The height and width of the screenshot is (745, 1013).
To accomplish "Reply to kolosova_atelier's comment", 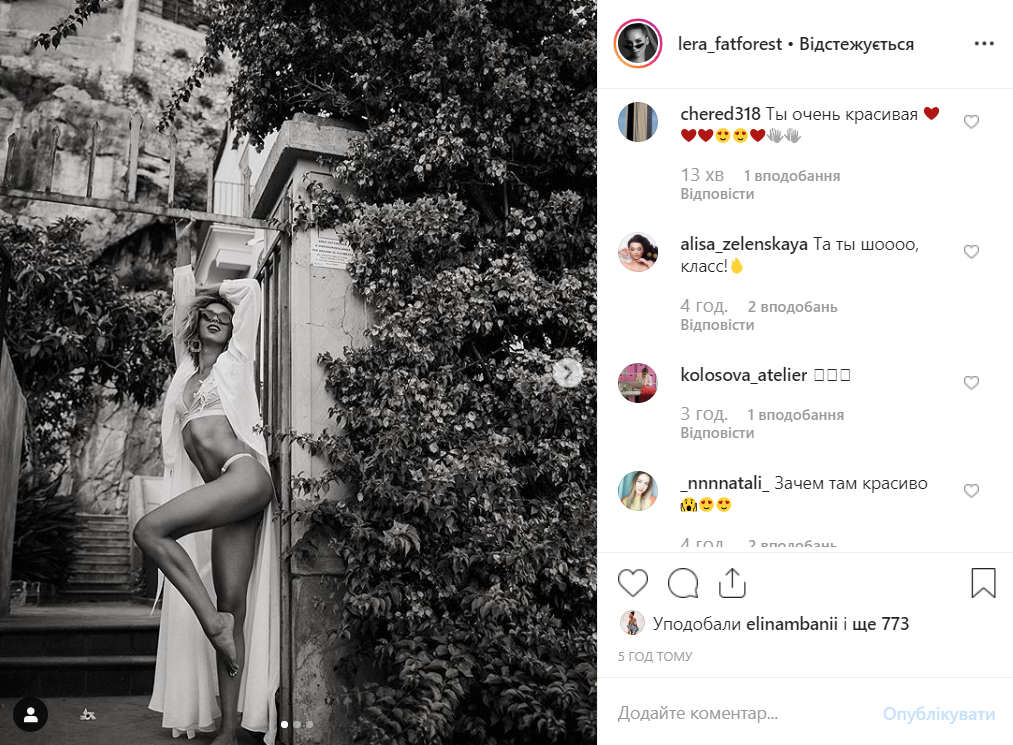I will click(717, 433).
